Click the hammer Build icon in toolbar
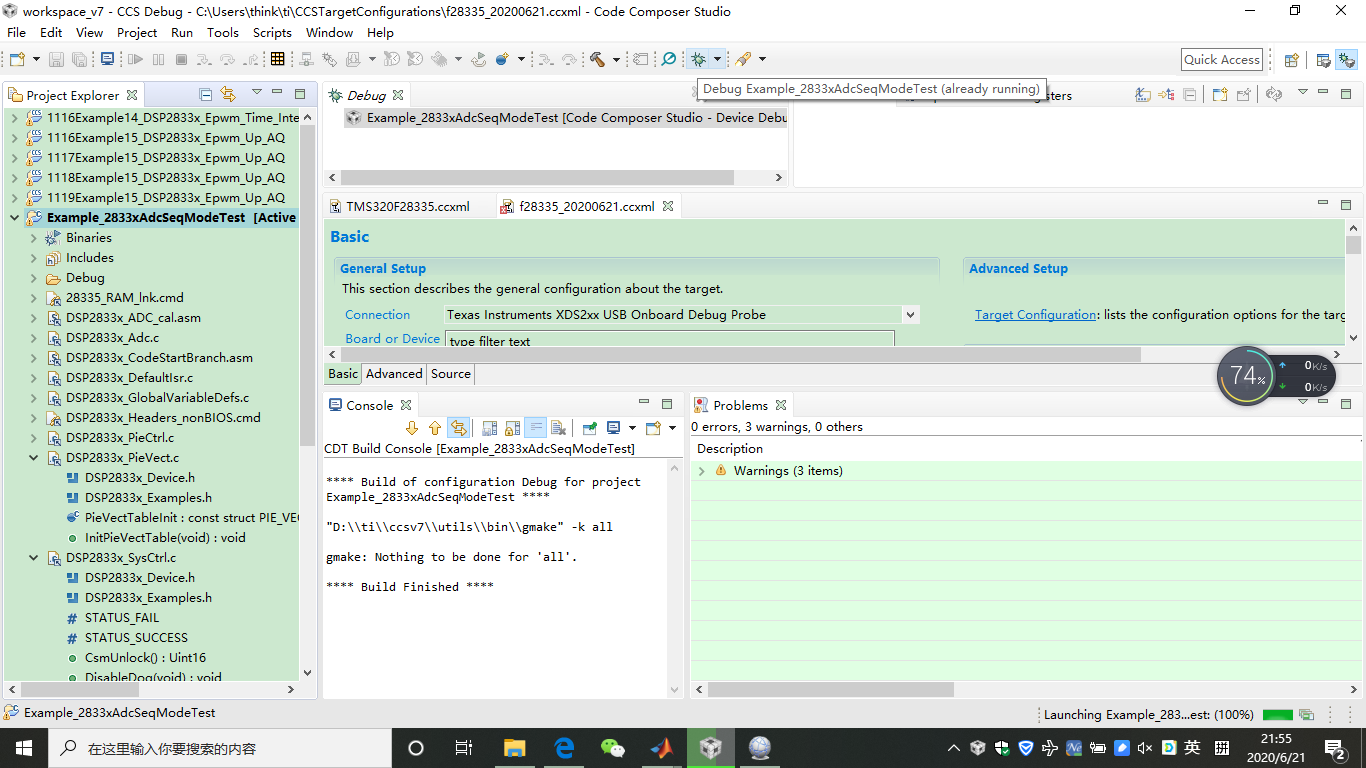Viewport: 1366px width, 768px height. click(x=597, y=60)
